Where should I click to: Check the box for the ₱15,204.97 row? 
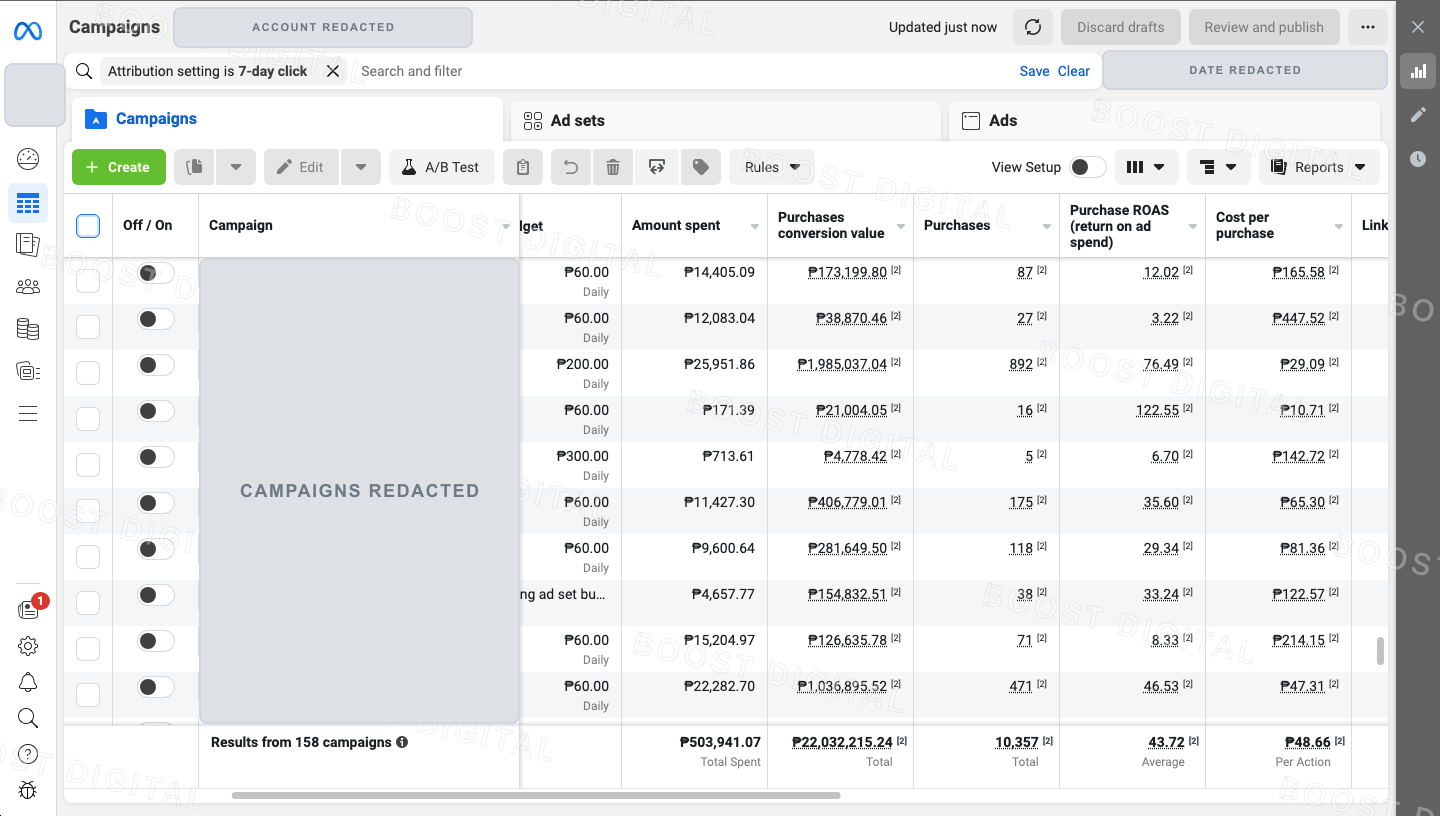[88, 649]
